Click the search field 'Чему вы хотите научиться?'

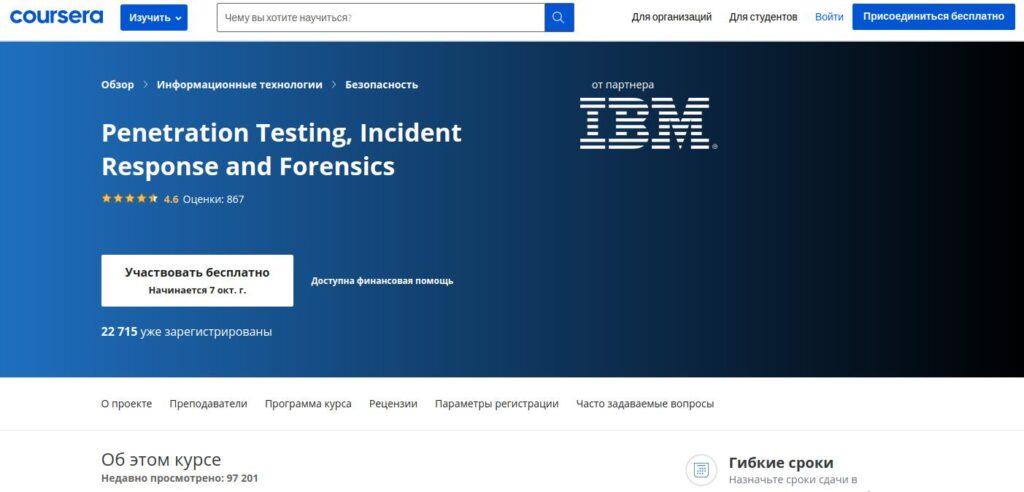tap(380, 18)
